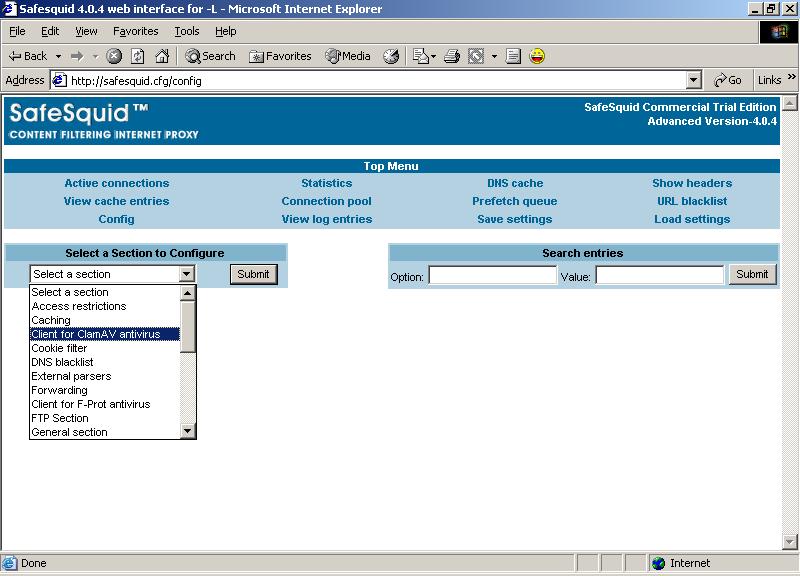Open the dropdown arrow beside Edit icon
The width and height of the screenshot is (800, 576).
coord(494,56)
